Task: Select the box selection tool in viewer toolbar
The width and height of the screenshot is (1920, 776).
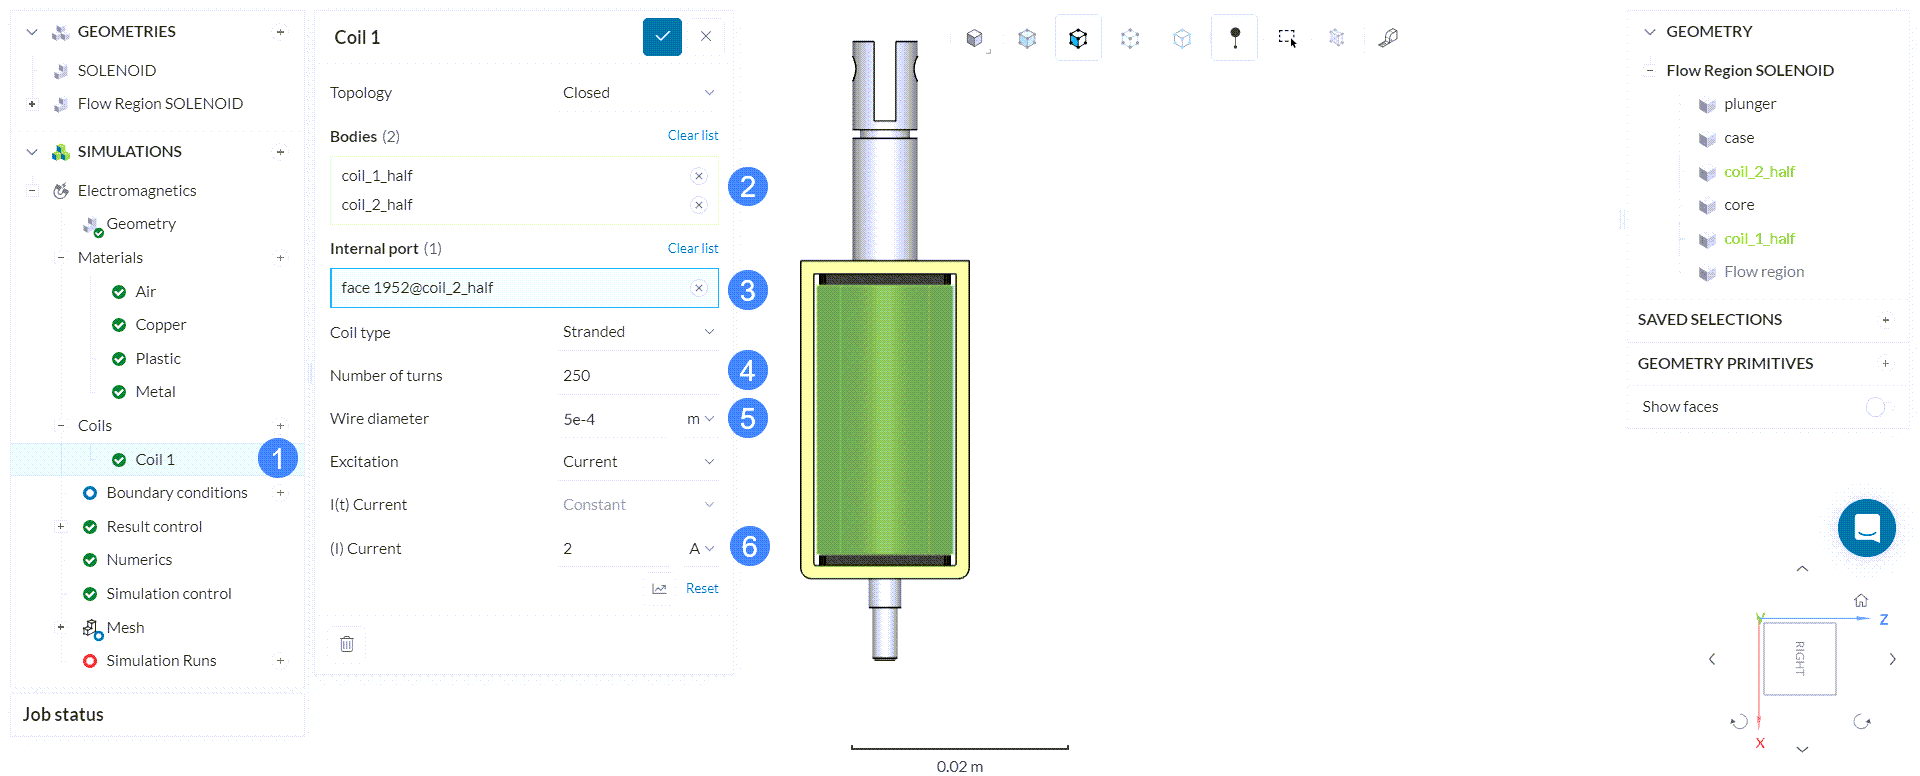Action: click(x=1287, y=38)
